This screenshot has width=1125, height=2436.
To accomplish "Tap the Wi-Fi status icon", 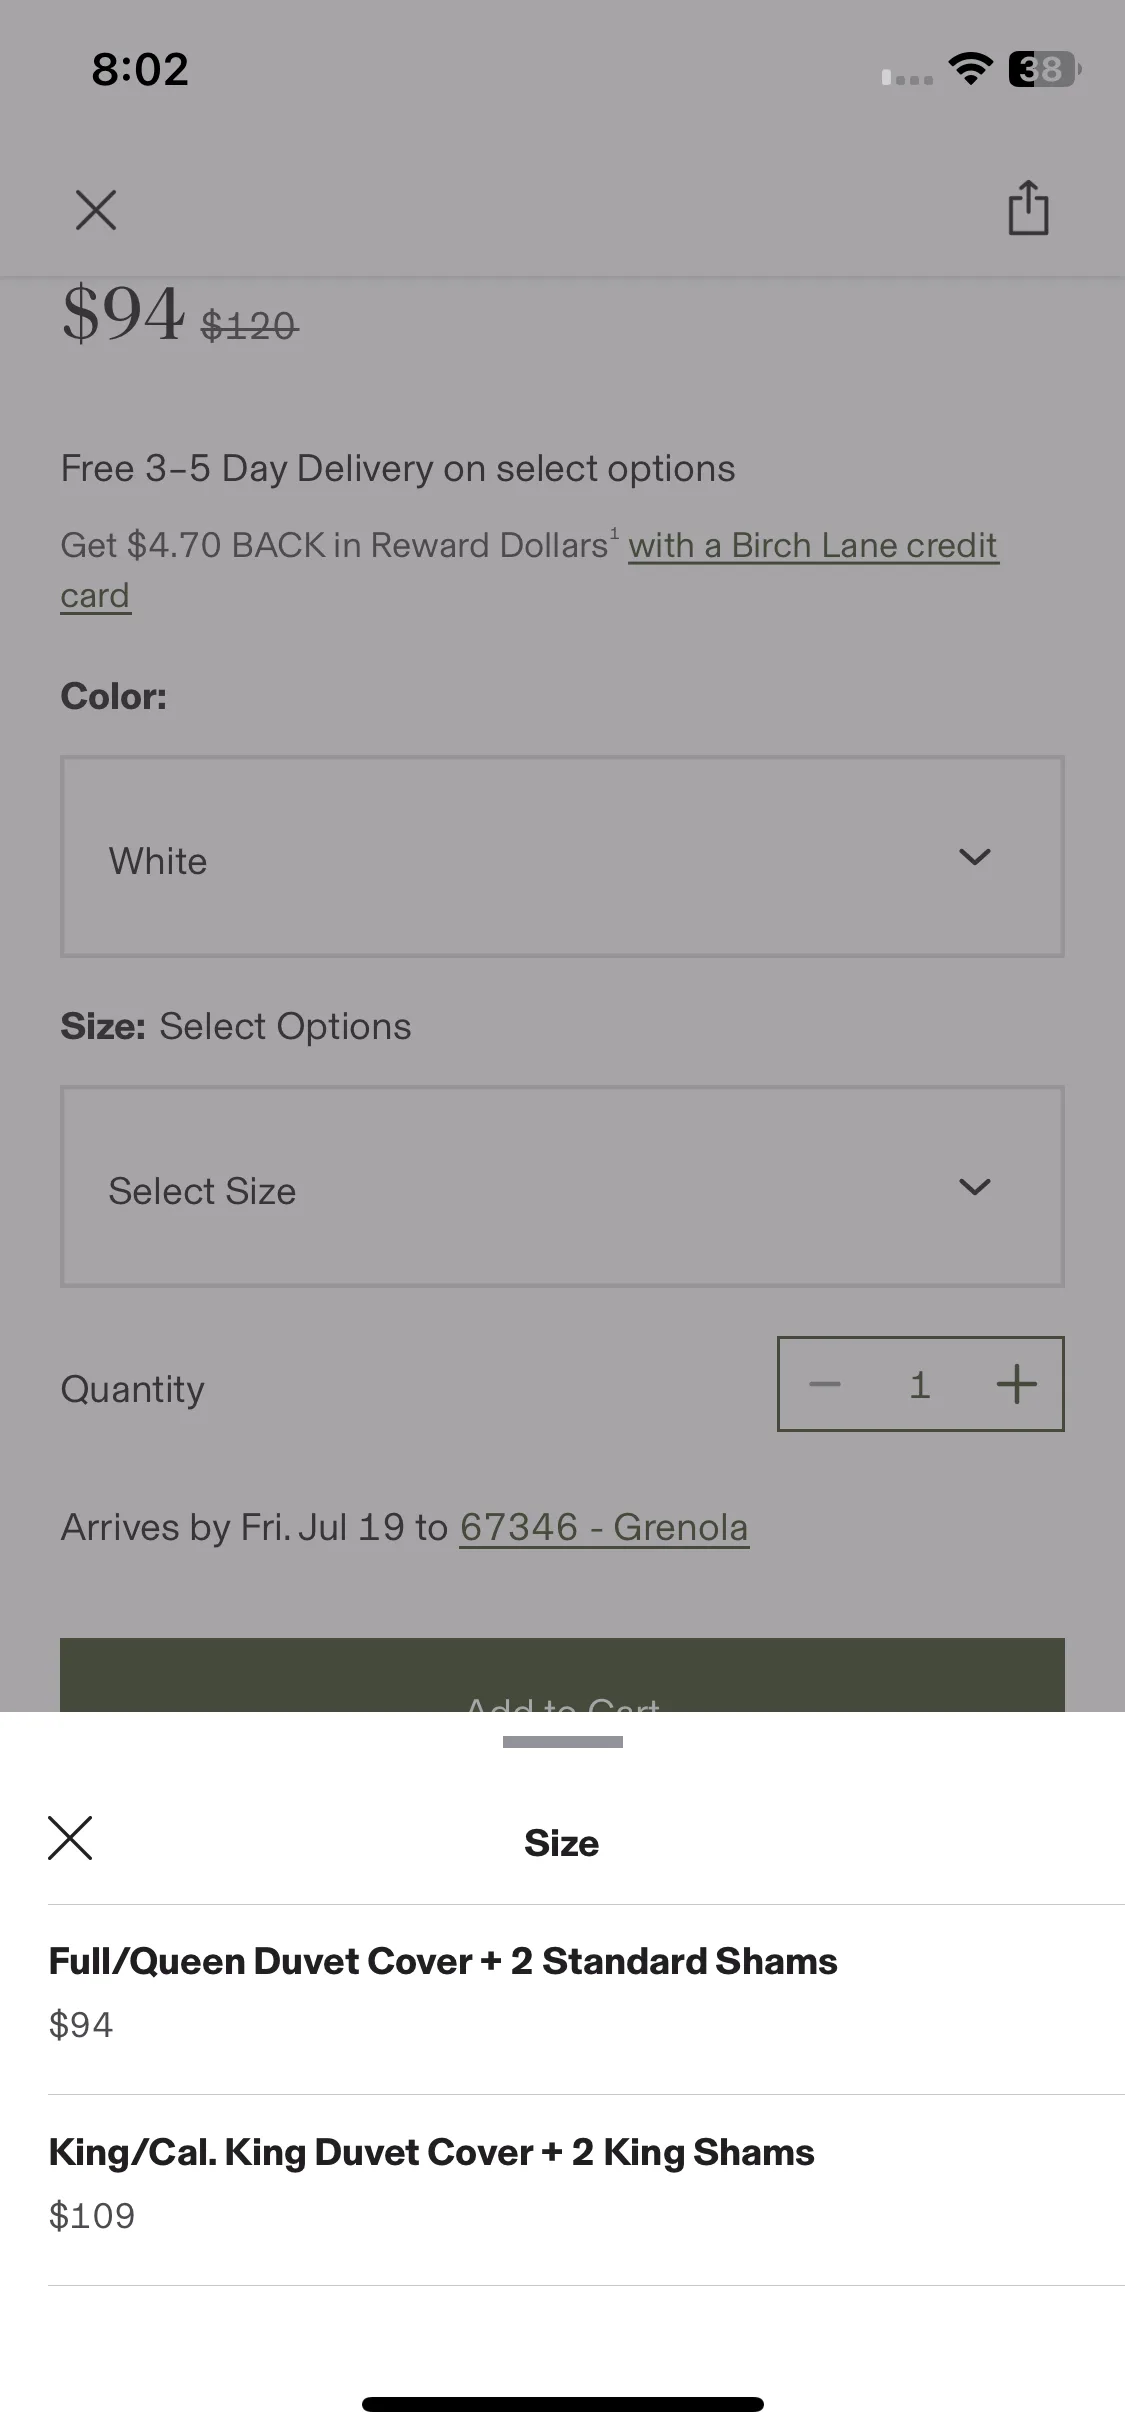I will click(x=970, y=69).
